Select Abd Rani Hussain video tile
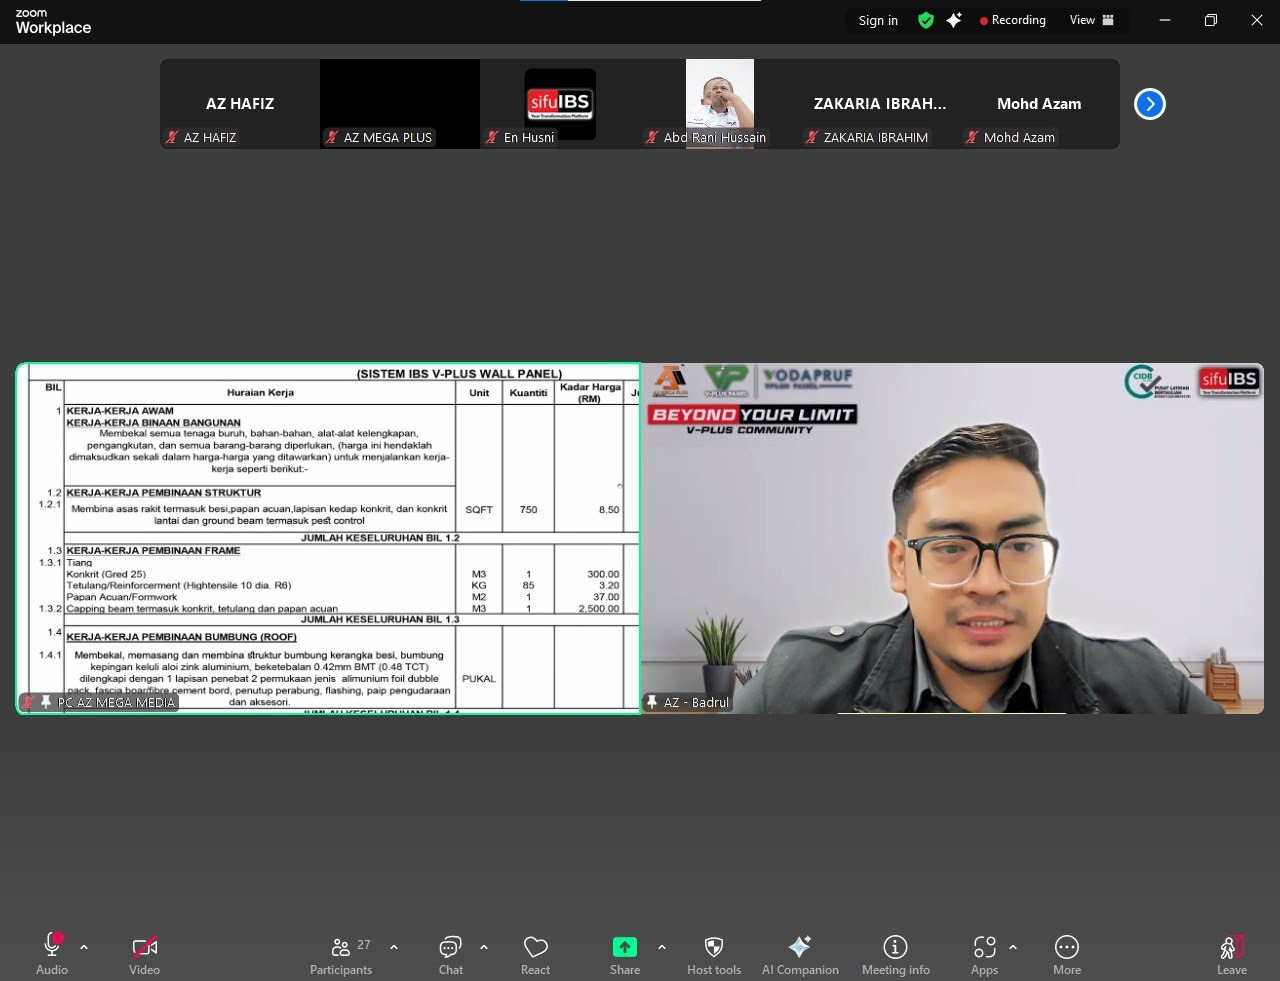 point(720,104)
